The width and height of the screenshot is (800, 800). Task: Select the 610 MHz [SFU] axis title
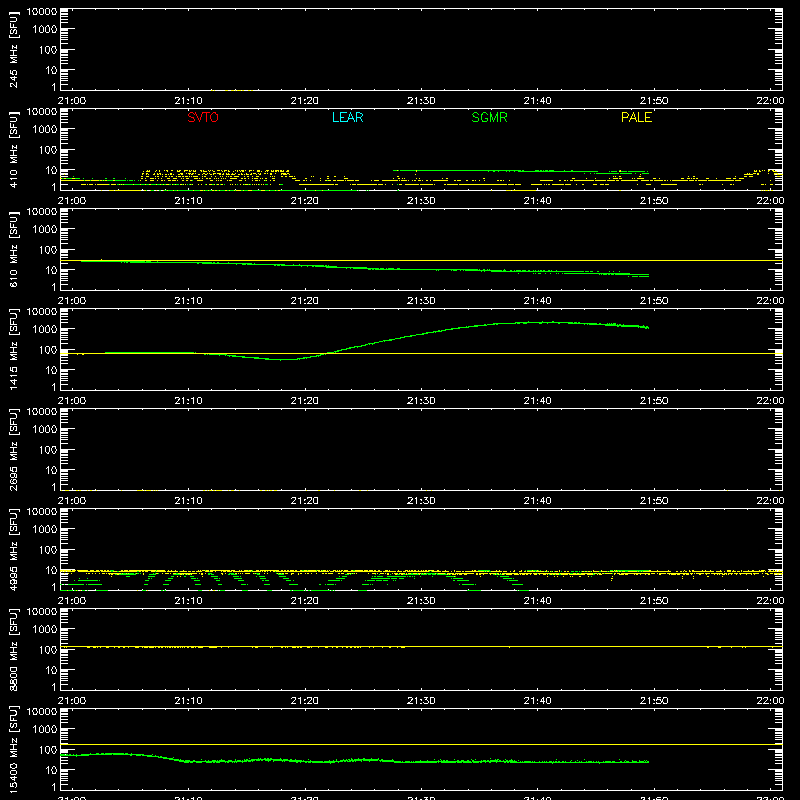(x=14, y=249)
